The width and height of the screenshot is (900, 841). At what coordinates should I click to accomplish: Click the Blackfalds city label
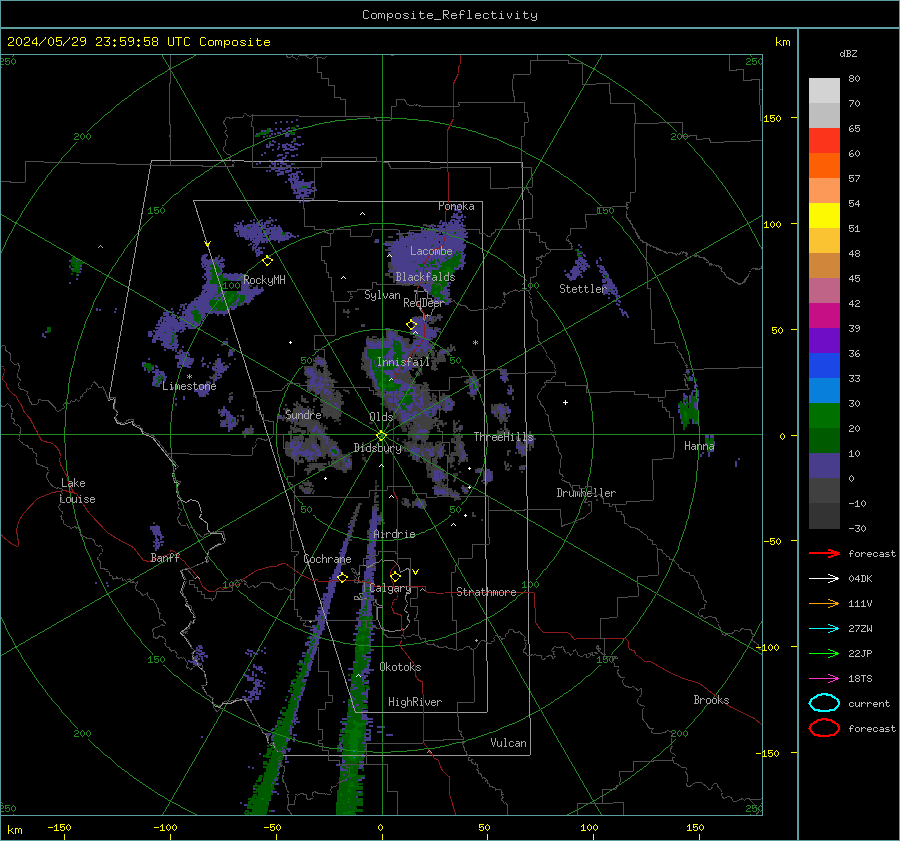[425, 277]
